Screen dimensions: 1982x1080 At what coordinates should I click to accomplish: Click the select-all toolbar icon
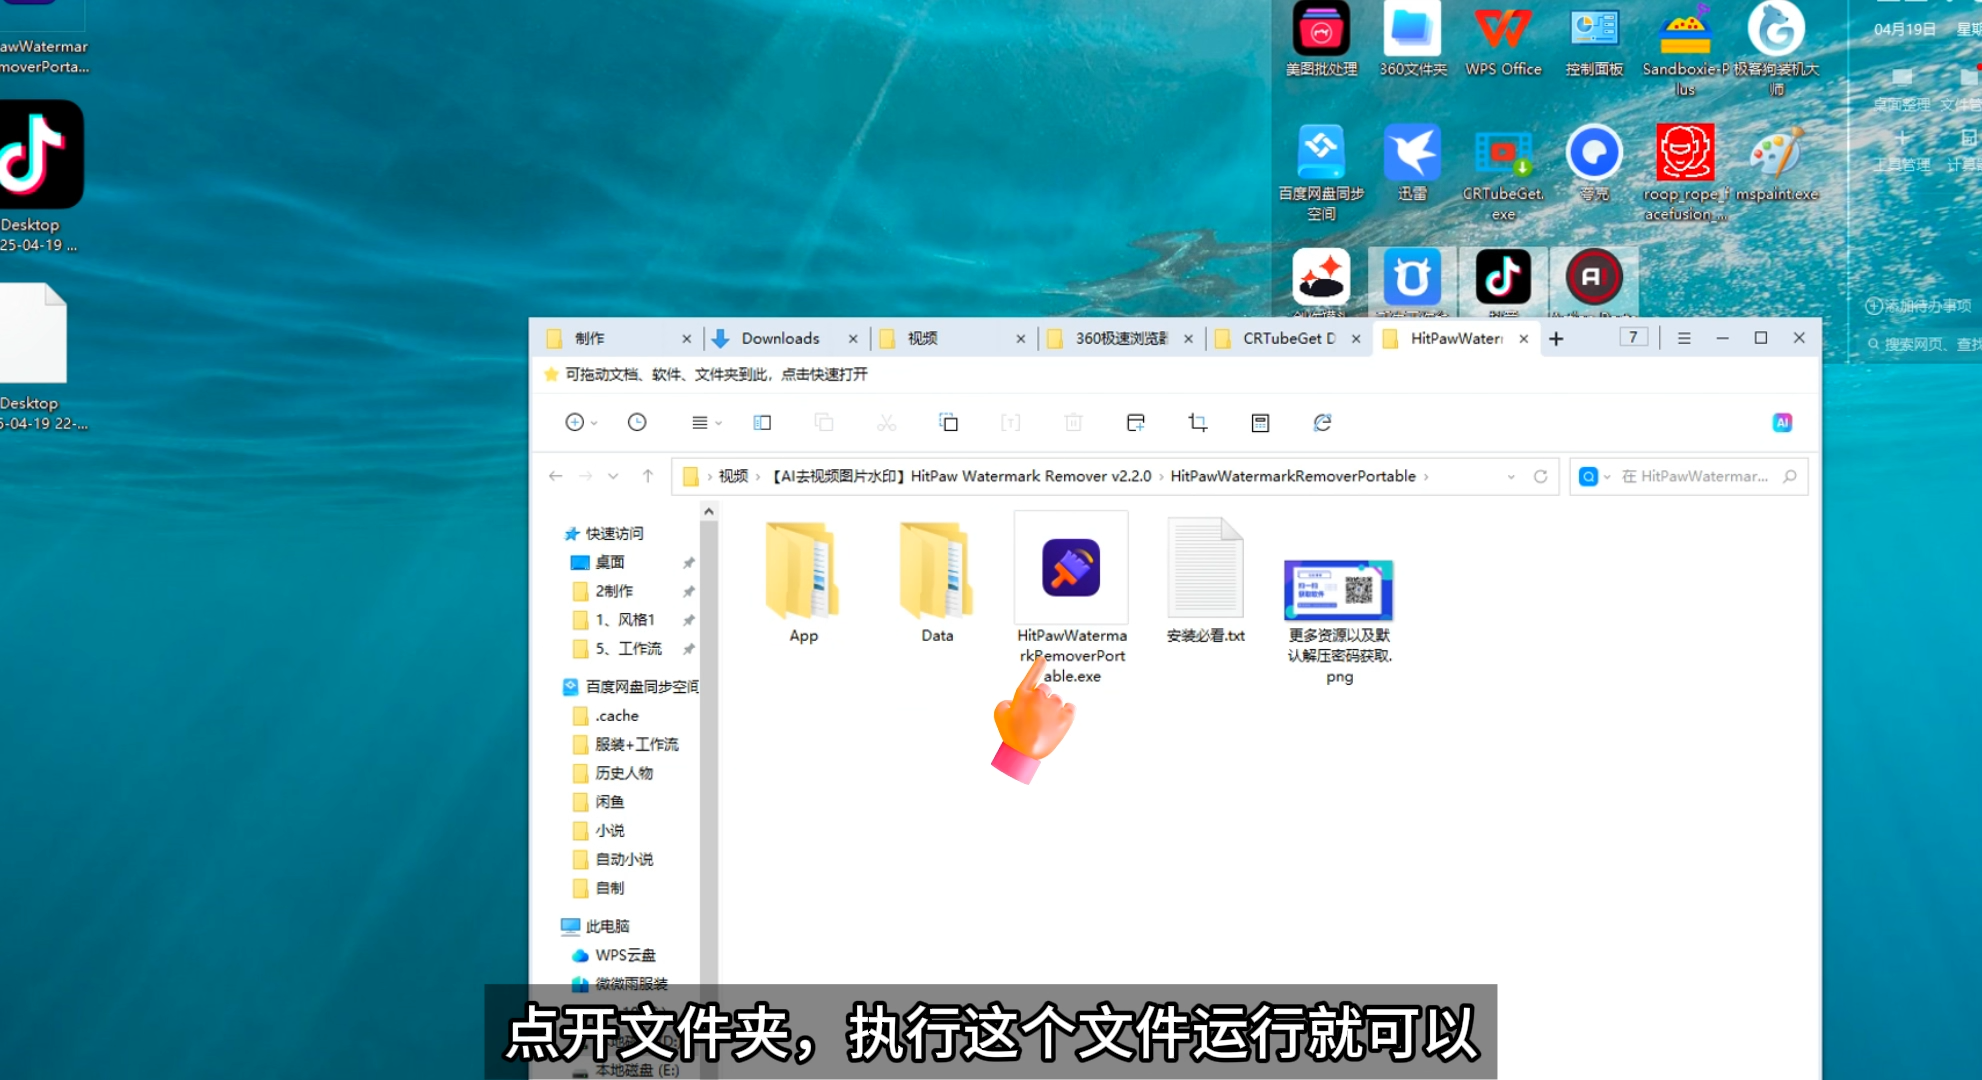coord(948,423)
